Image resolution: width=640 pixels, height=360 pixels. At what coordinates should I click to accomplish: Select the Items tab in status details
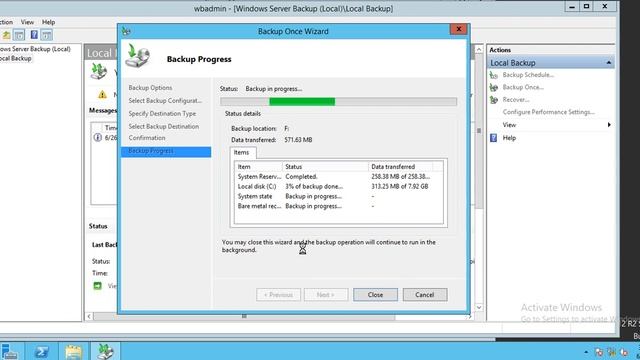(x=241, y=152)
